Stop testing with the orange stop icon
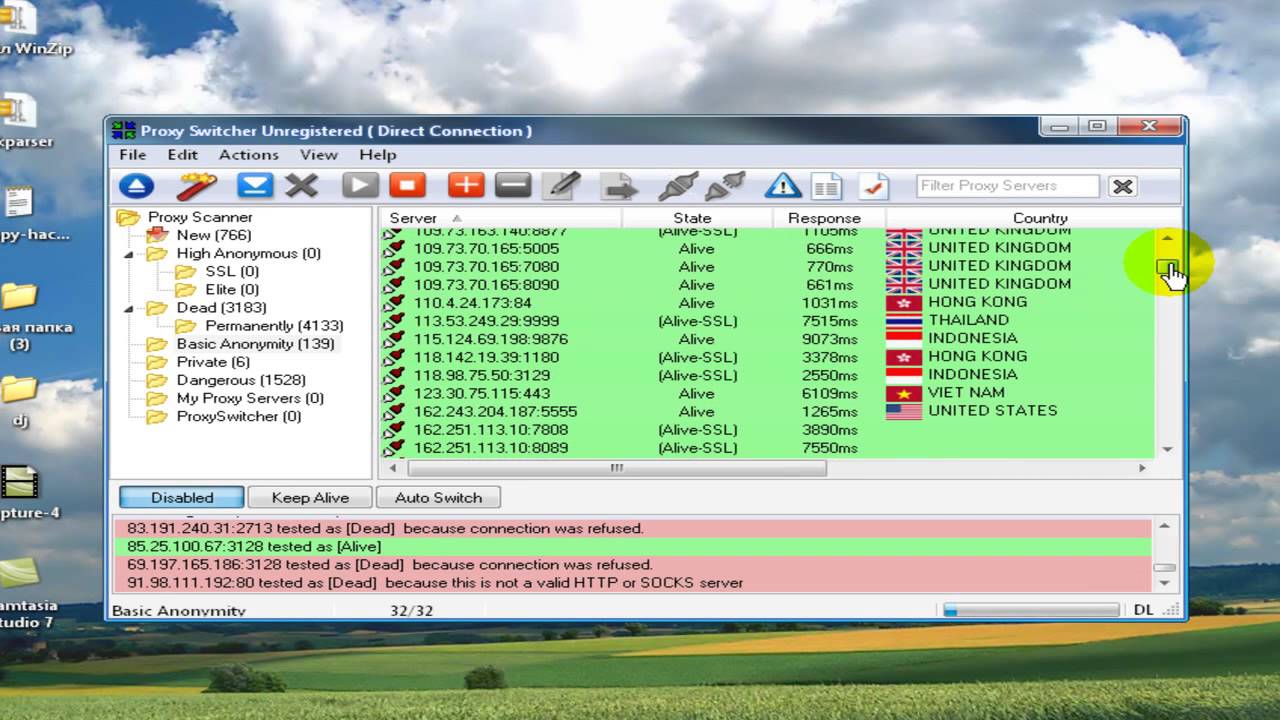The image size is (1280, 720). (x=408, y=186)
